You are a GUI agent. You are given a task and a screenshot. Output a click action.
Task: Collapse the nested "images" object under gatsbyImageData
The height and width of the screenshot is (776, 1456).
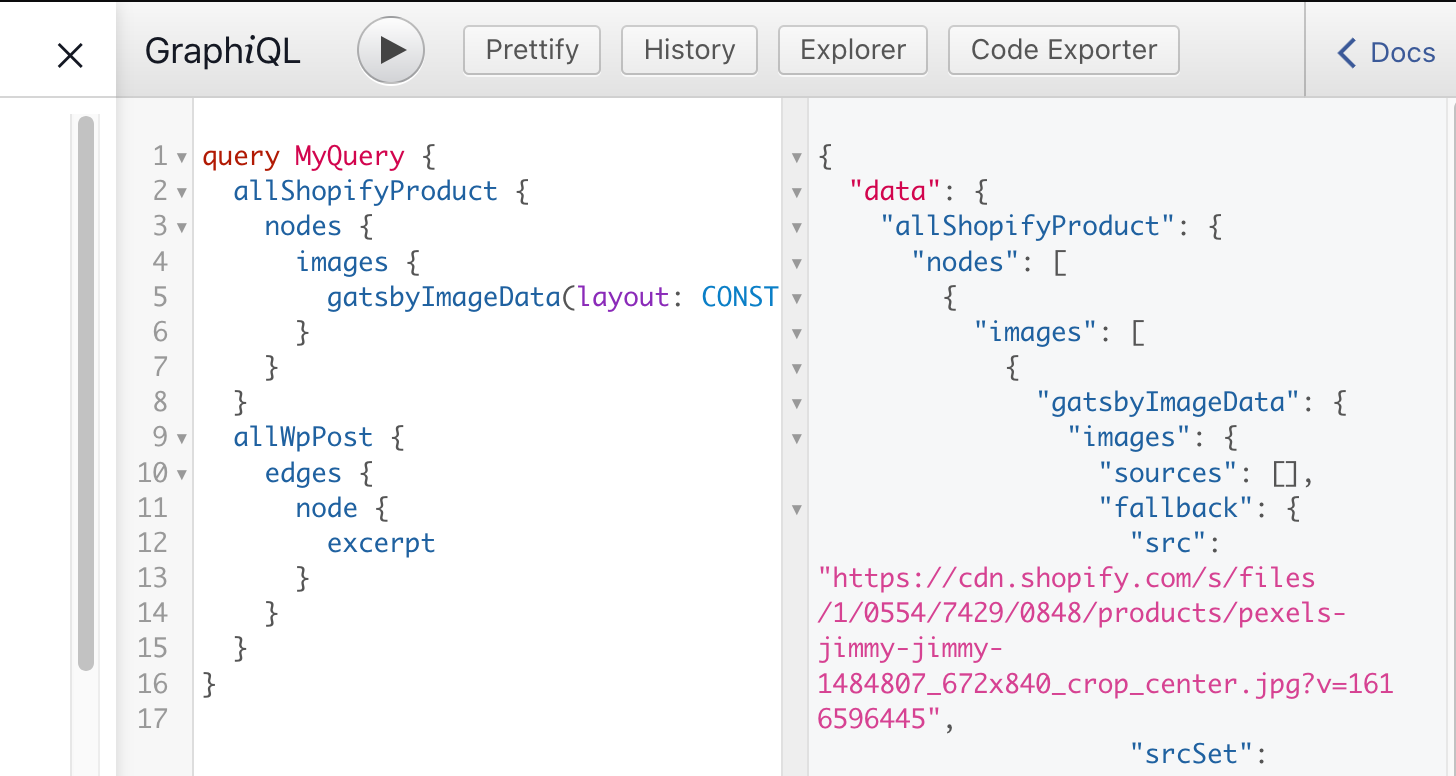797,438
